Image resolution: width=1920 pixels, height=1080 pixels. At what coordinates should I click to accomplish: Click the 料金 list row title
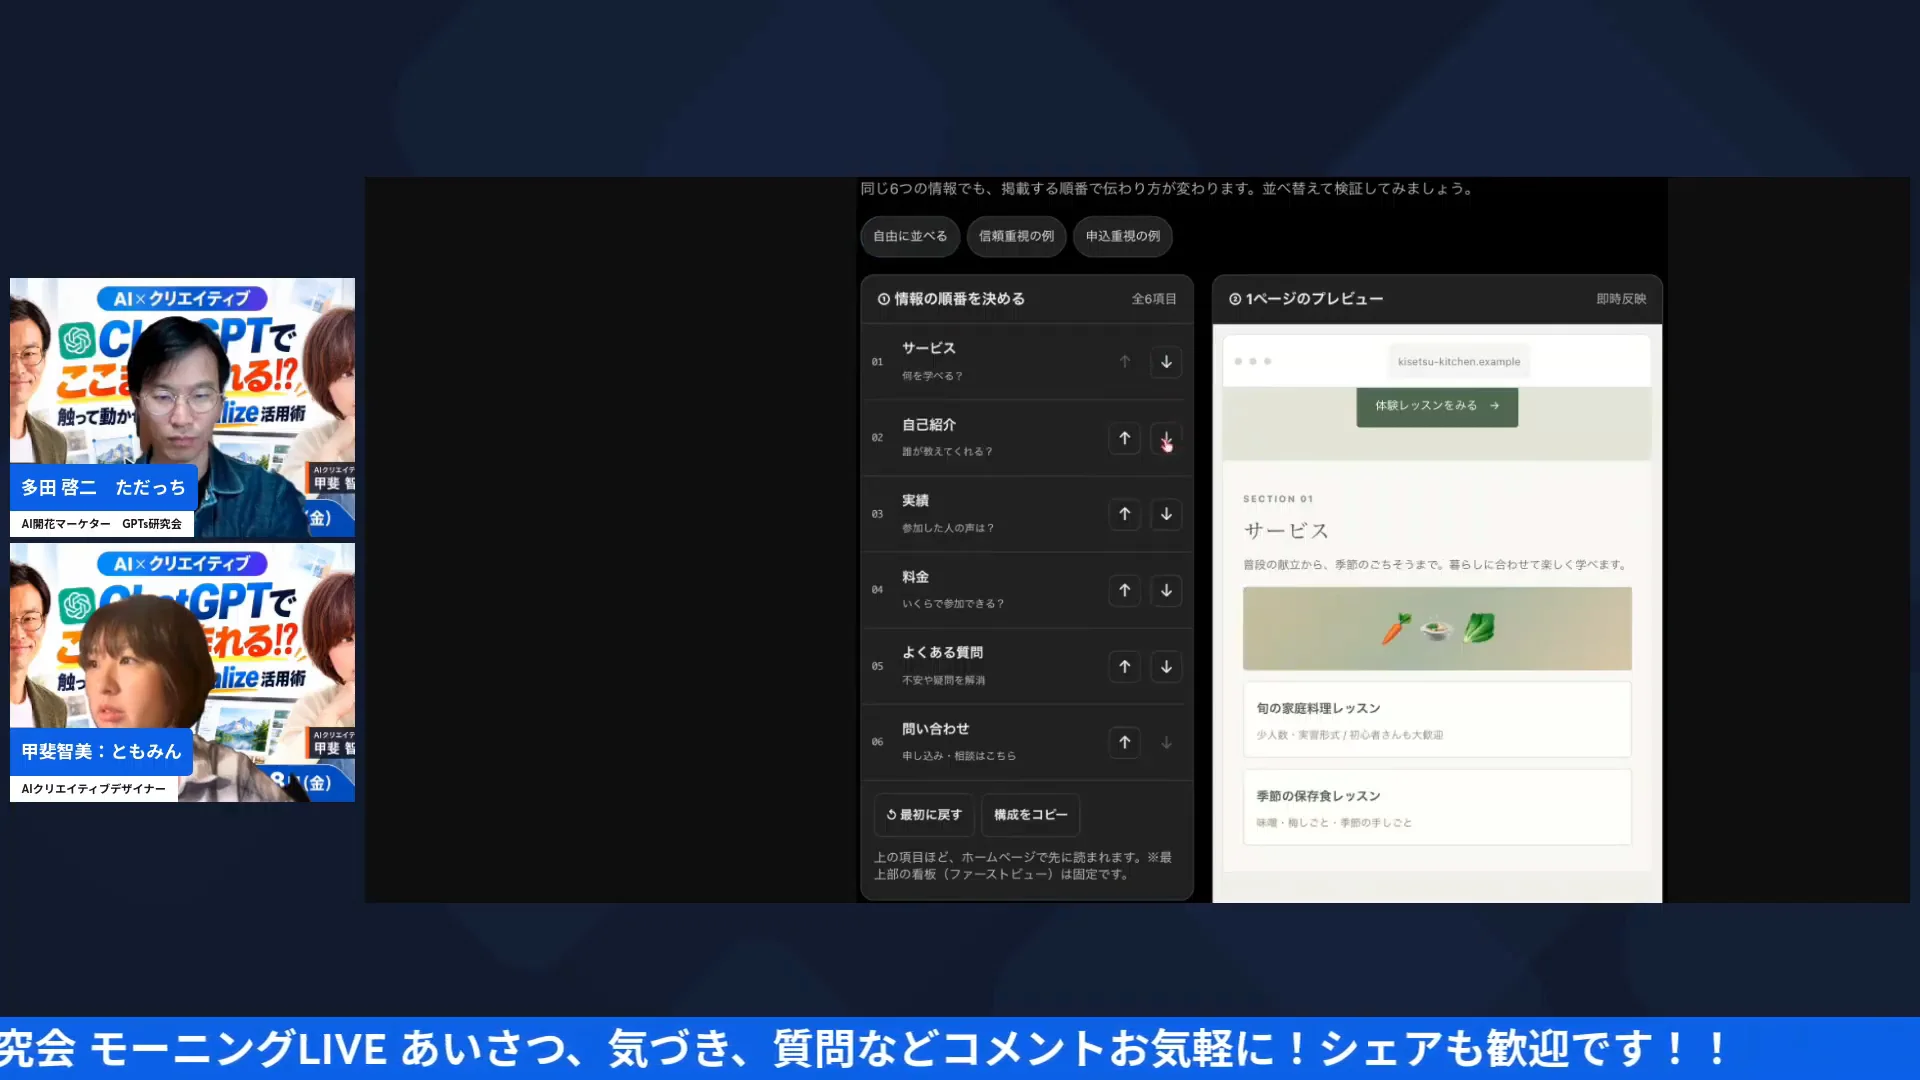tap(915, 577)
